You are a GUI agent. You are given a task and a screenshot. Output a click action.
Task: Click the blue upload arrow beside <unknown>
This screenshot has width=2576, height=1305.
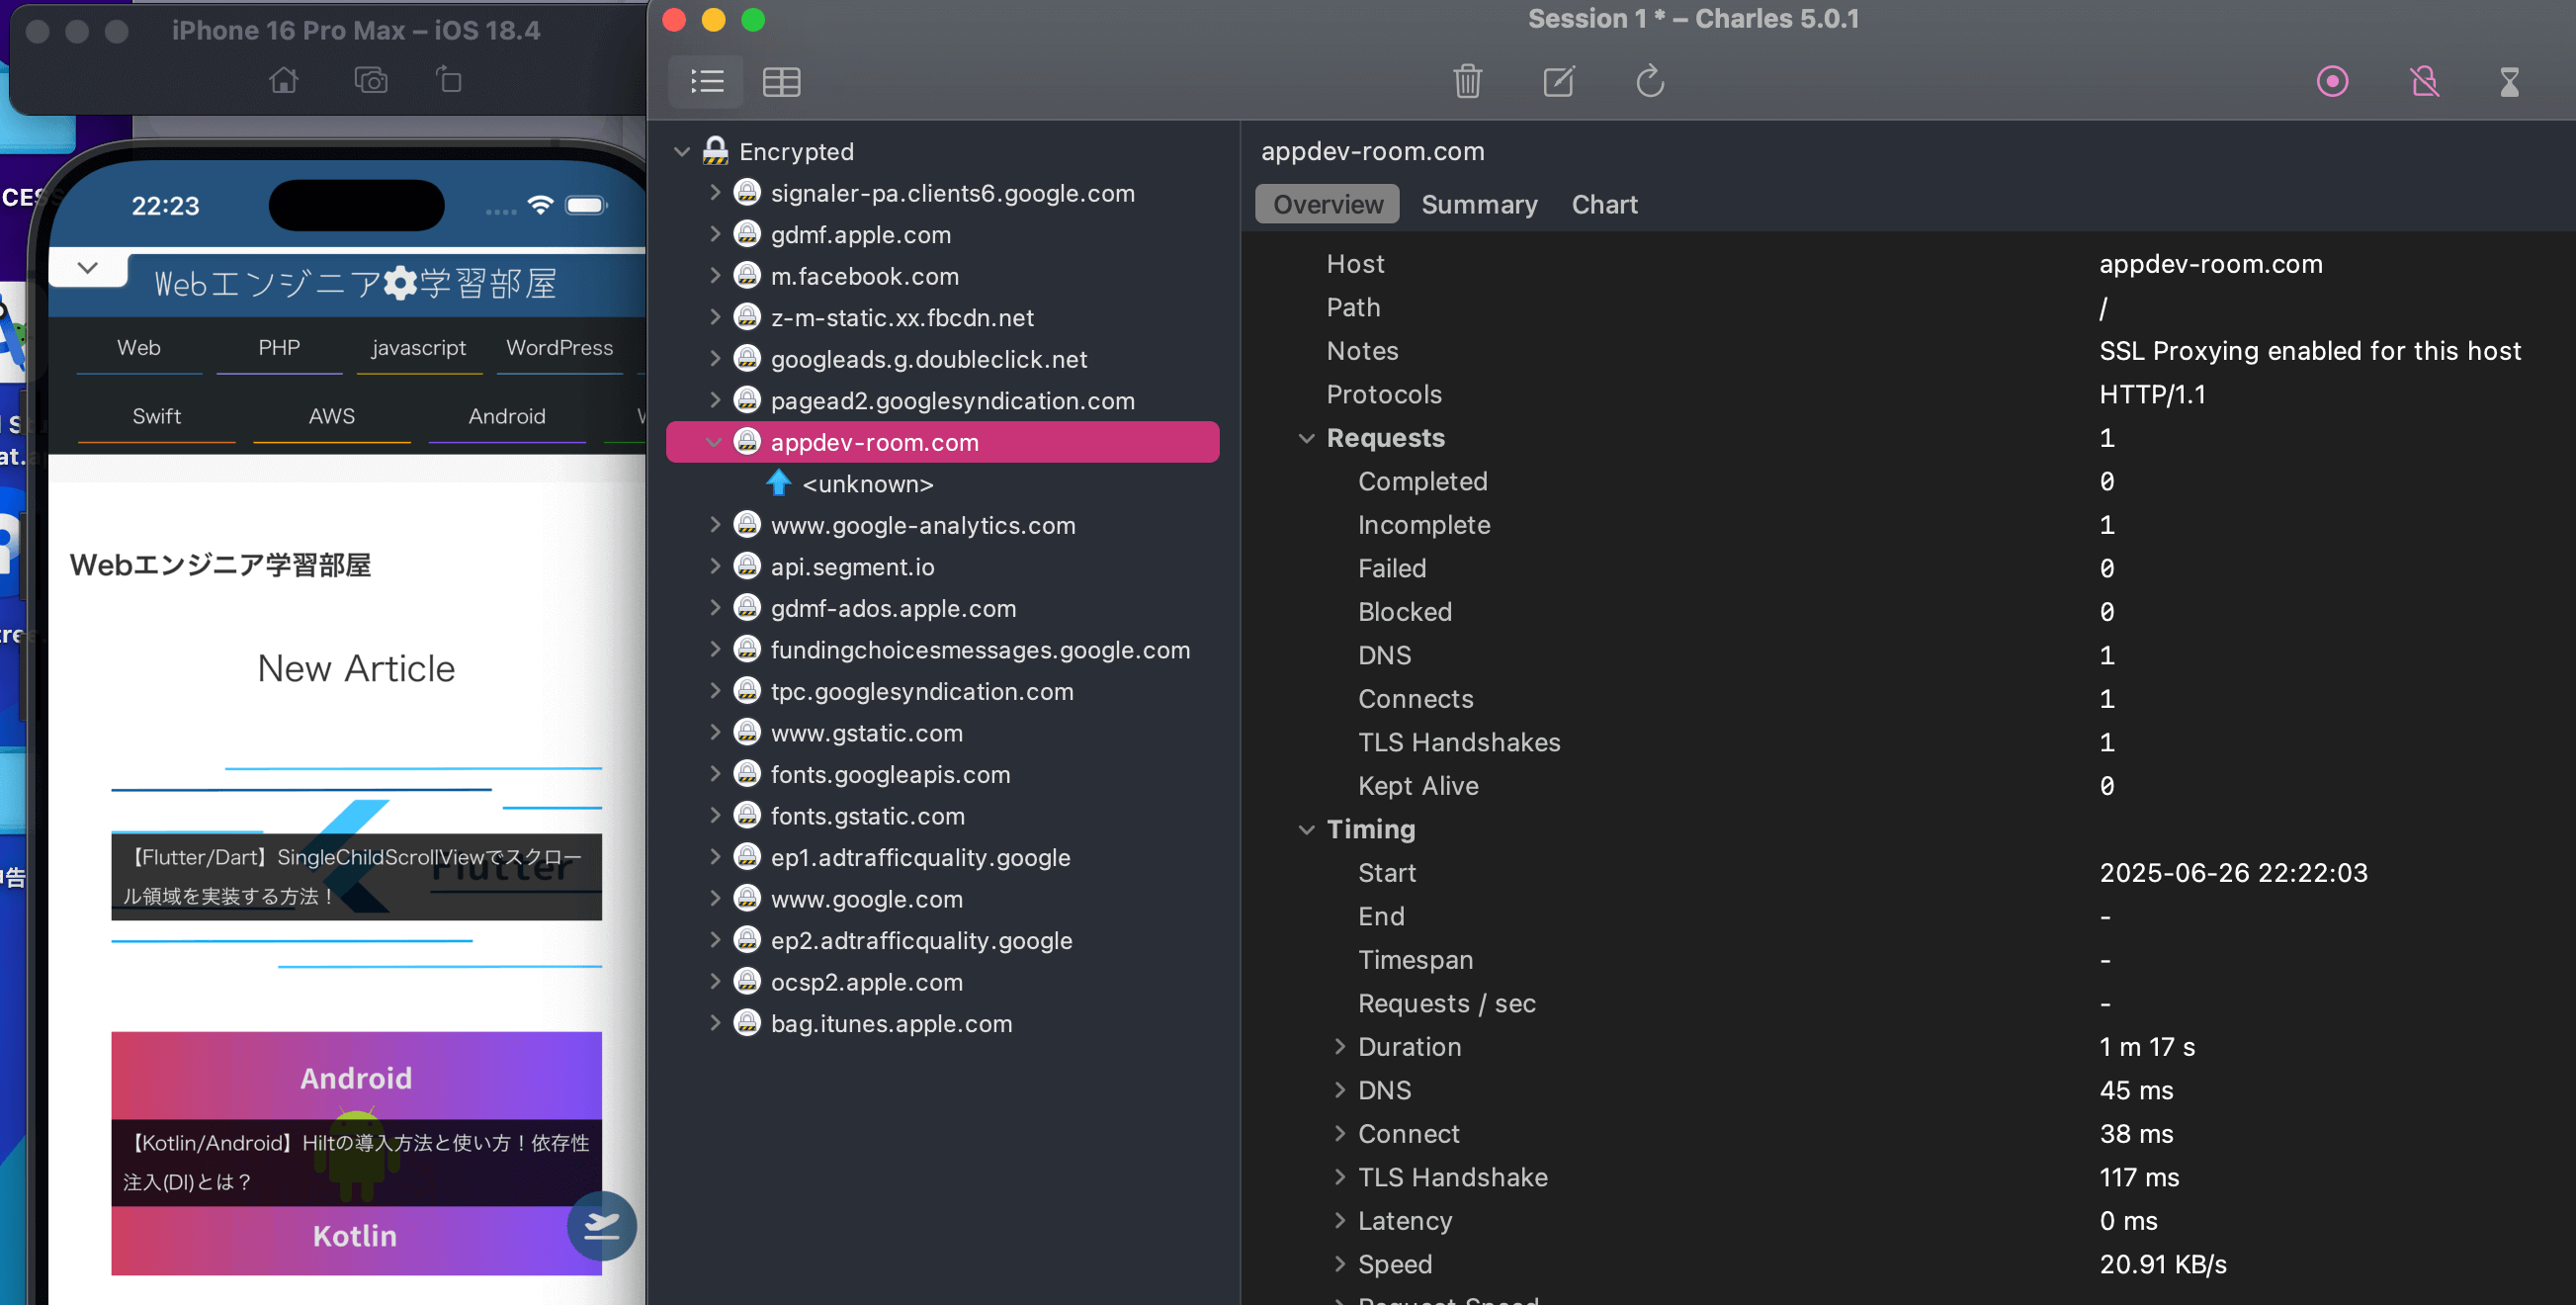click(x=779, y=483)
